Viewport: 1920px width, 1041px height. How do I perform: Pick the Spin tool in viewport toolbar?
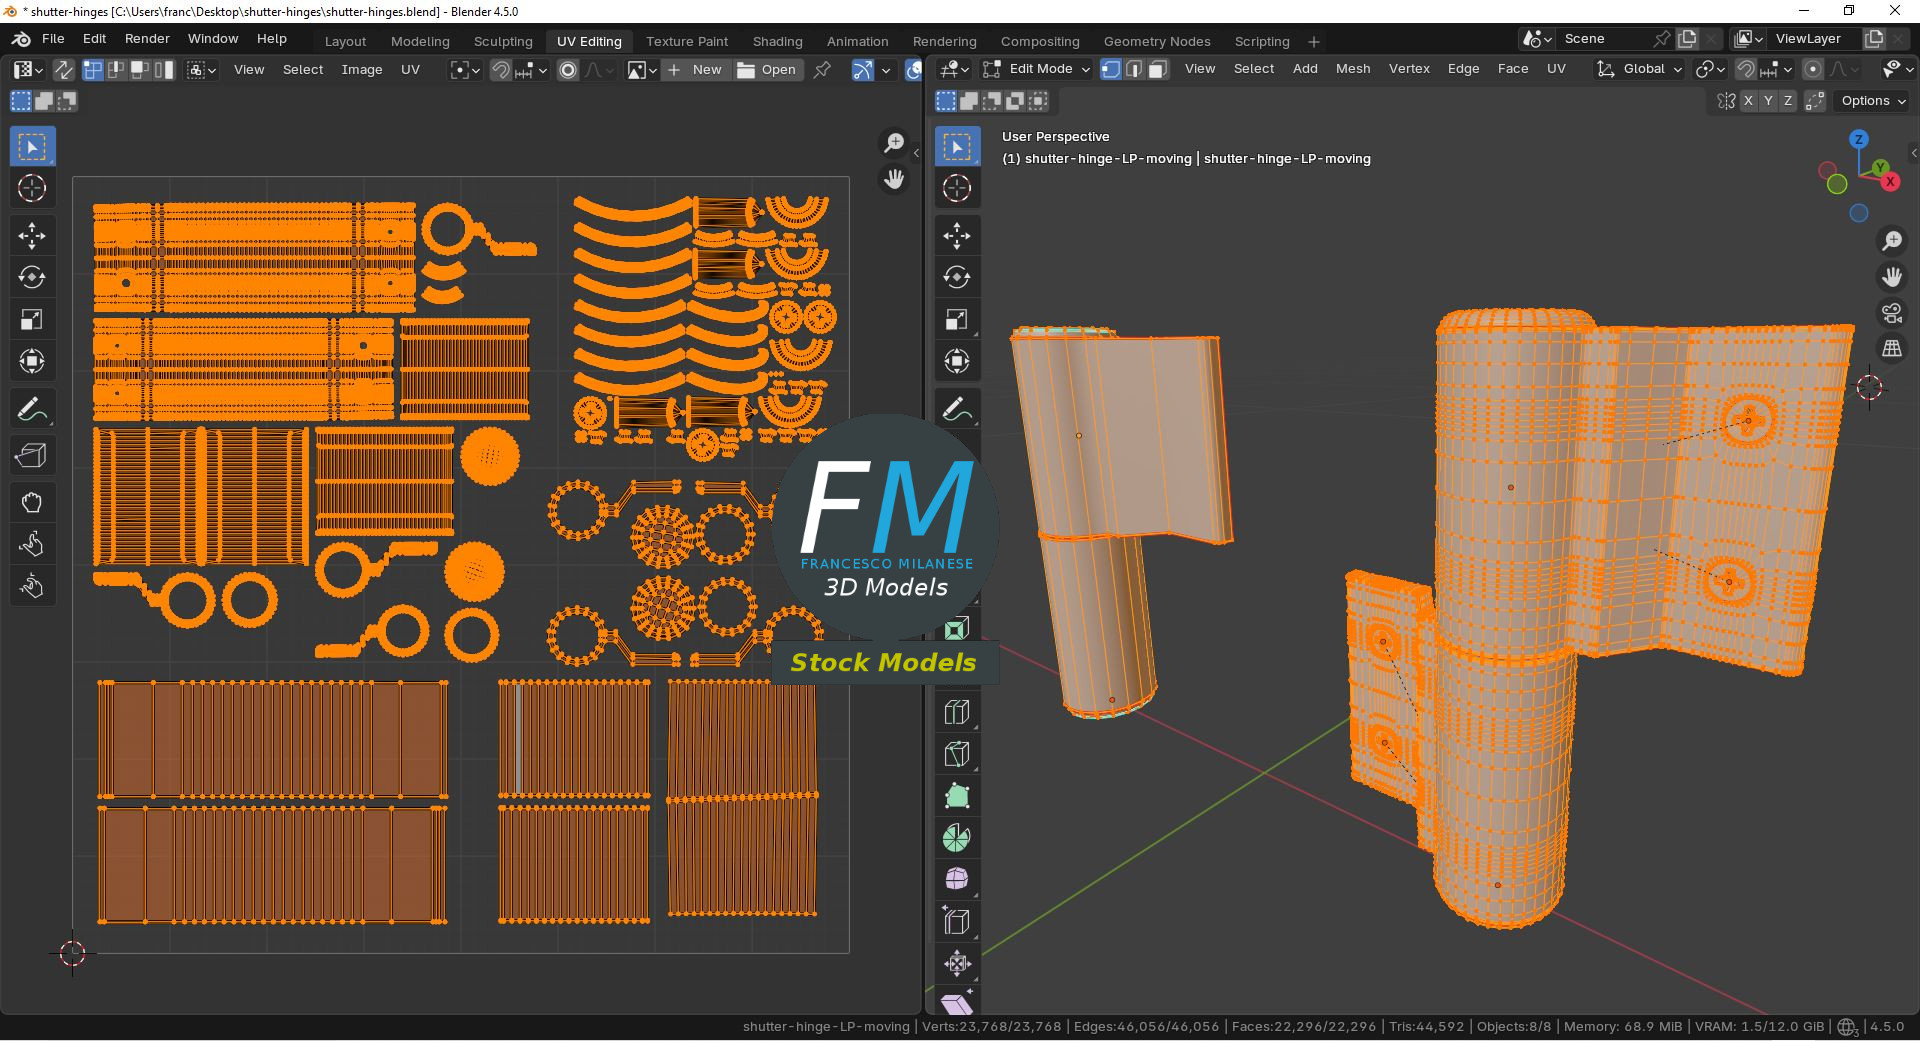tap(957, 838)
